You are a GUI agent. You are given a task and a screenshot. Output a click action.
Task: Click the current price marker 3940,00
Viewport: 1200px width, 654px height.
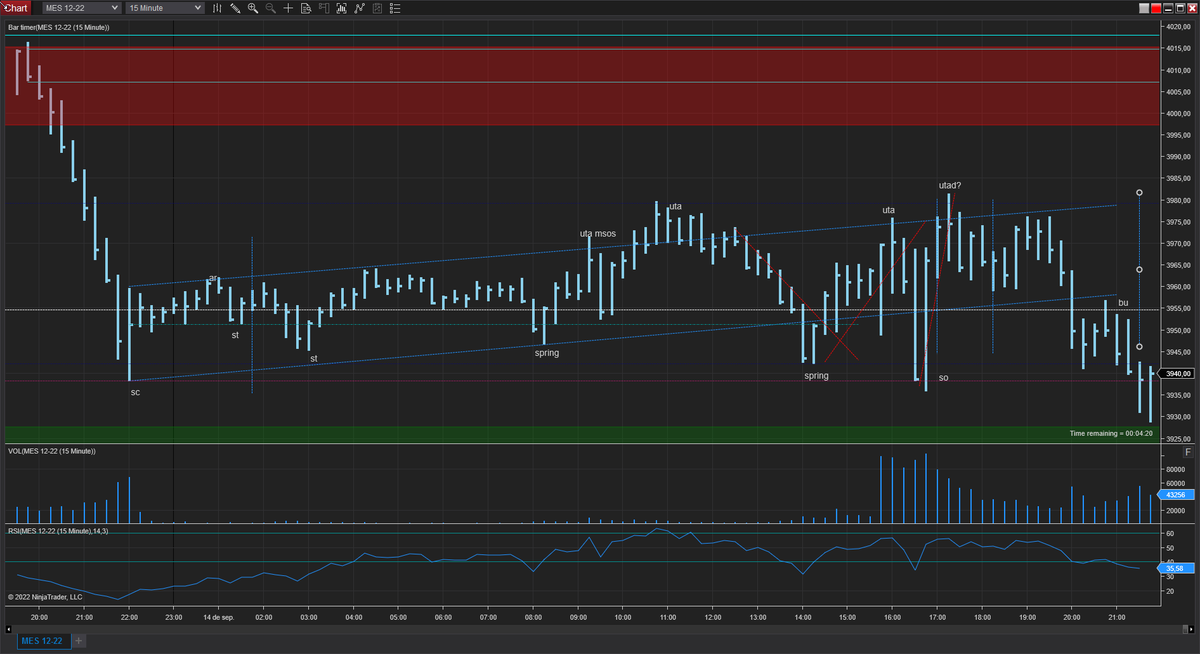pyautogui.click(x=1178, y=374)
